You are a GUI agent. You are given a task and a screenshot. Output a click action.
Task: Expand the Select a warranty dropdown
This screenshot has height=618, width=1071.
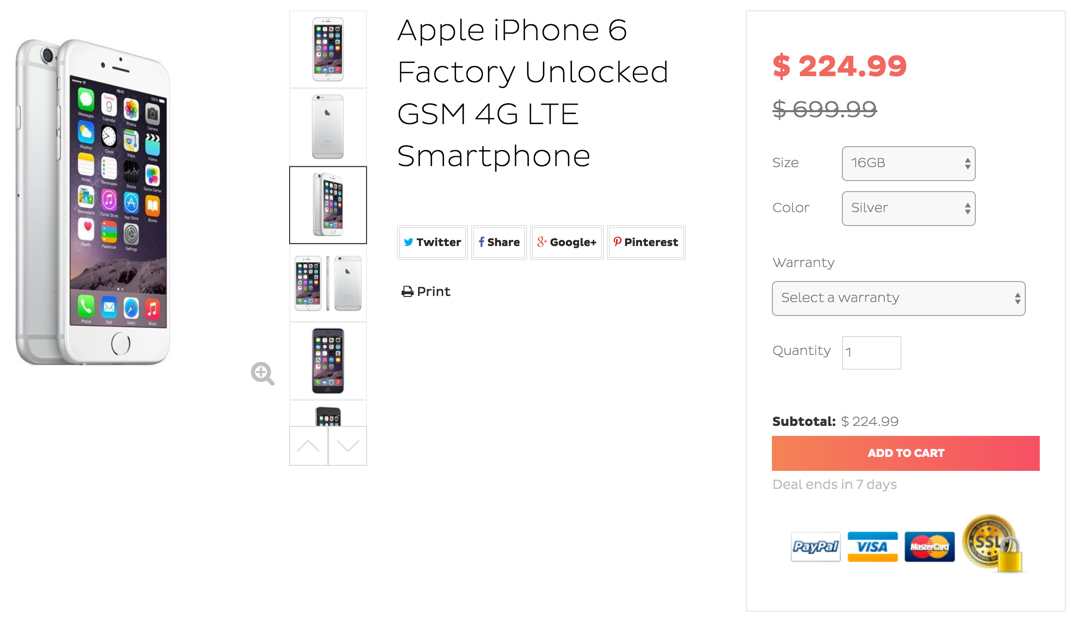tap(898, 298)
